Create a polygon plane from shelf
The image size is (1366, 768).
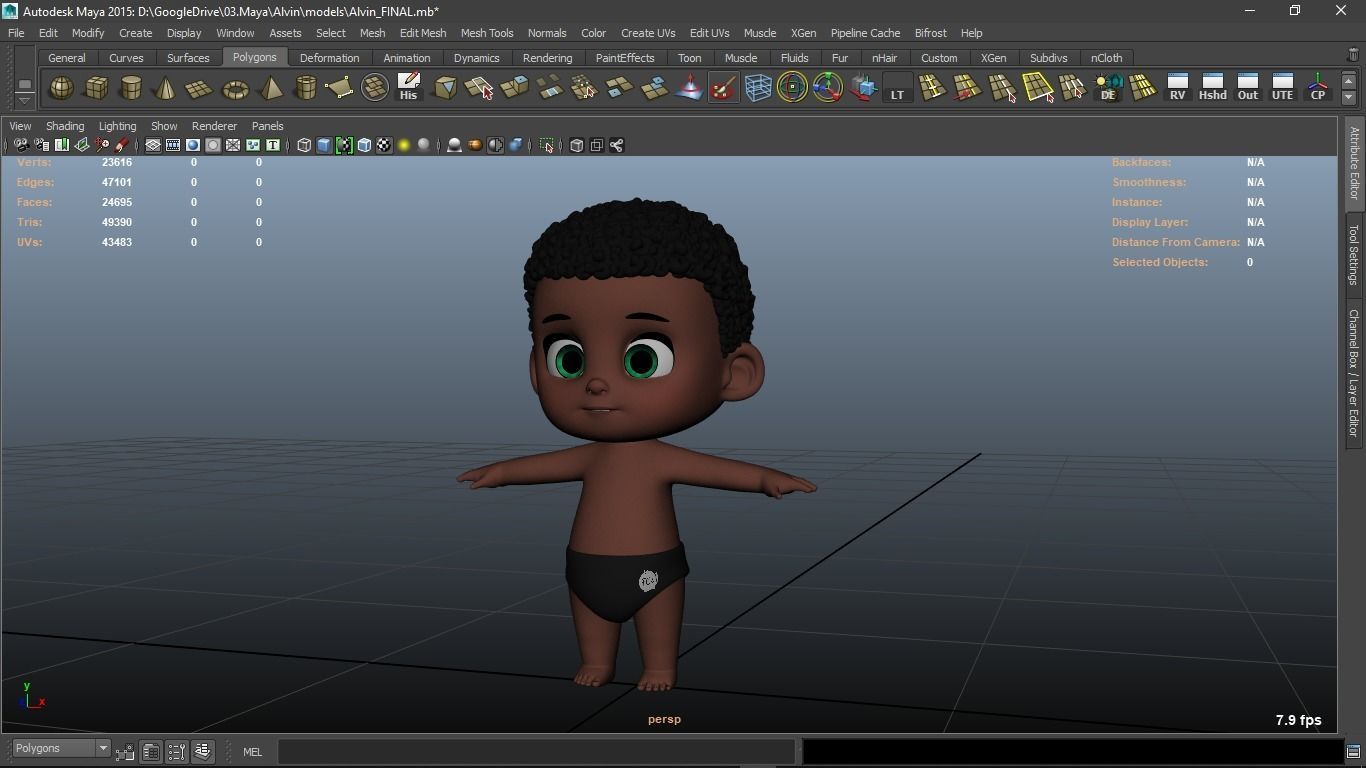click(x=200, y=88)
